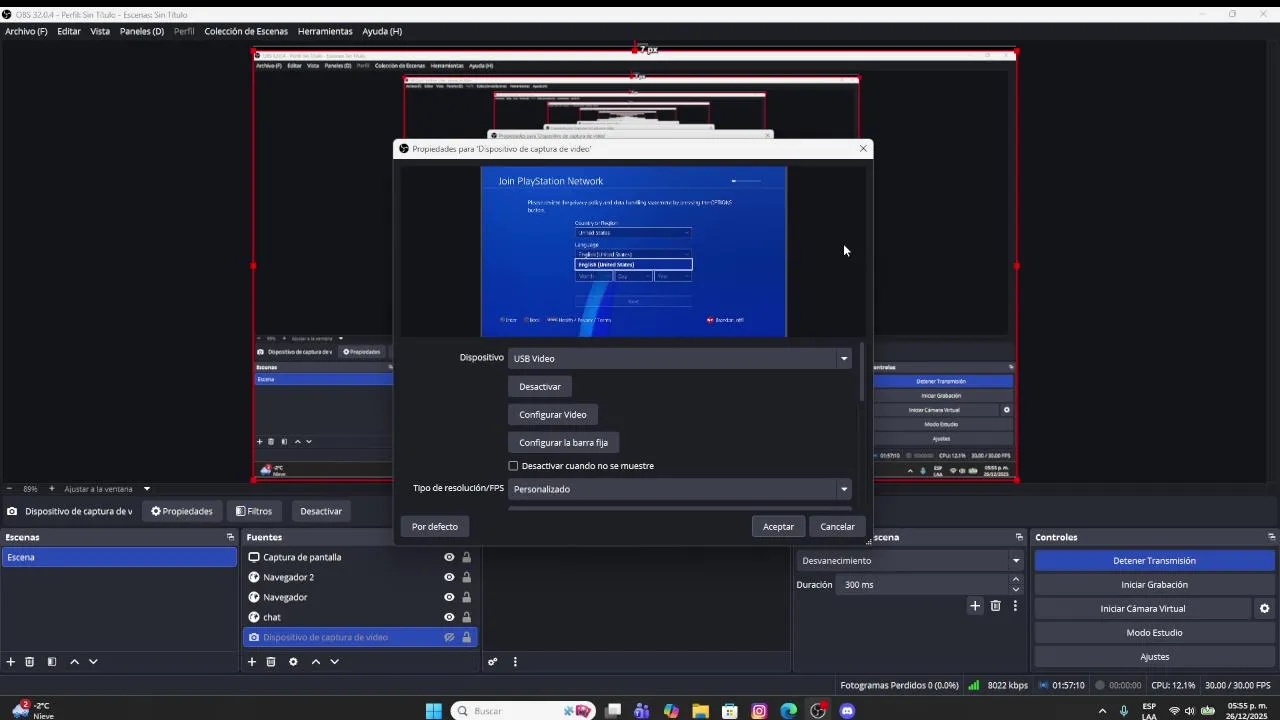This screenshot has width=1280, height=720.
Task: Toggle visibility of Navegador 2 source
Action: click(449, 577)
